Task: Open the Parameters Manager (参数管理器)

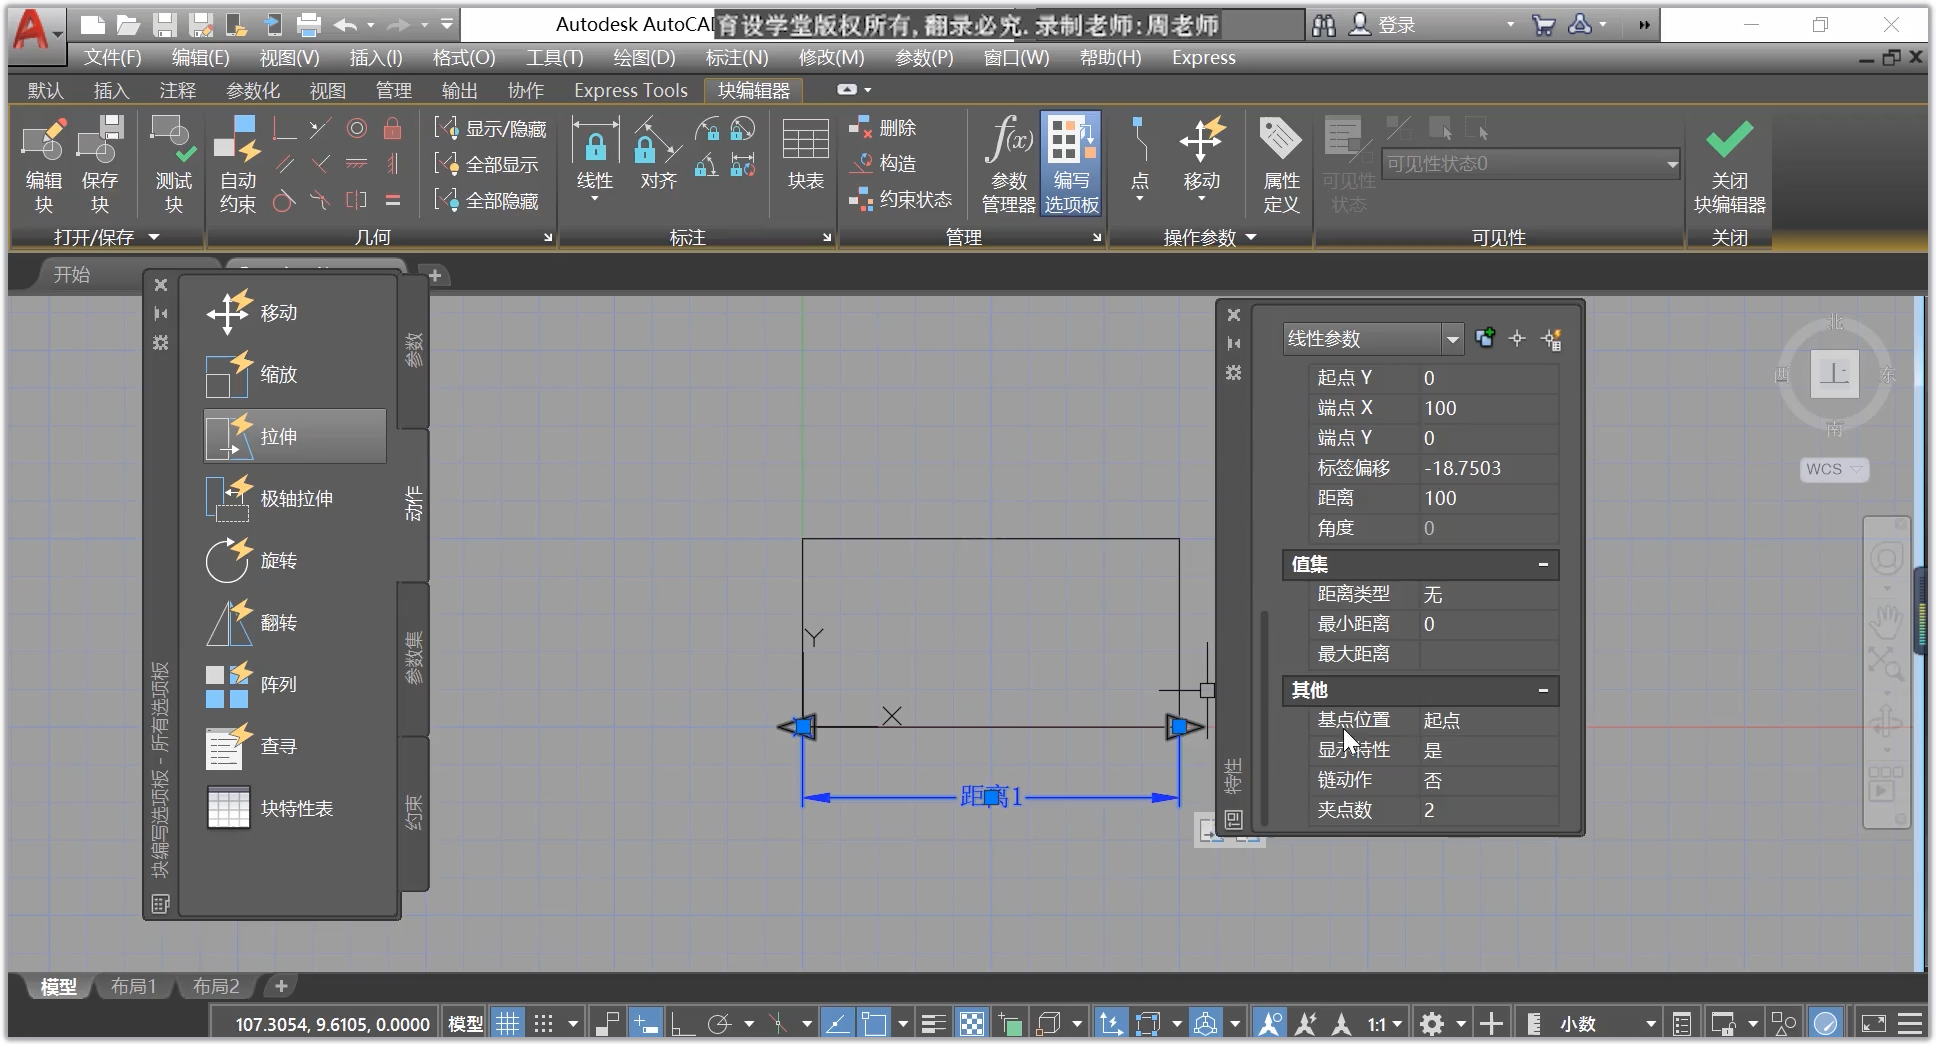Action: coord(1008,165)
